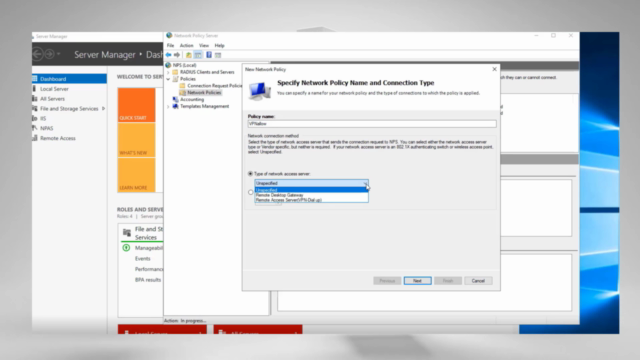
Task: Select NPS (Local) root node
Action: click(184, 65)
